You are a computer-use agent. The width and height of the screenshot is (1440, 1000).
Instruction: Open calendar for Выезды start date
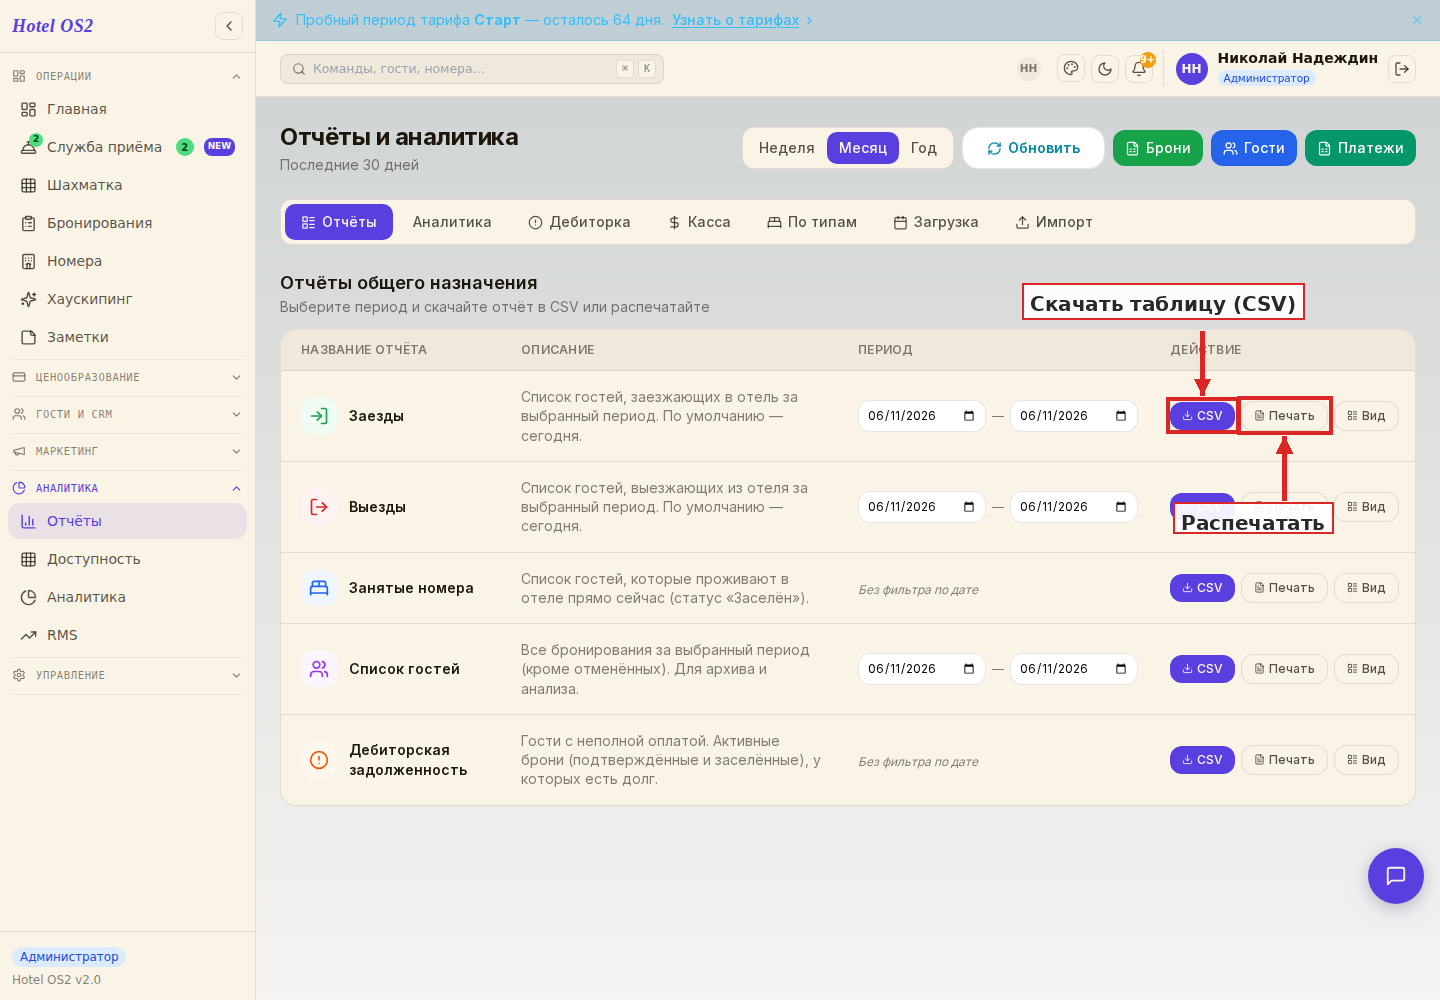pyautogui.click(x=969, y=507)
